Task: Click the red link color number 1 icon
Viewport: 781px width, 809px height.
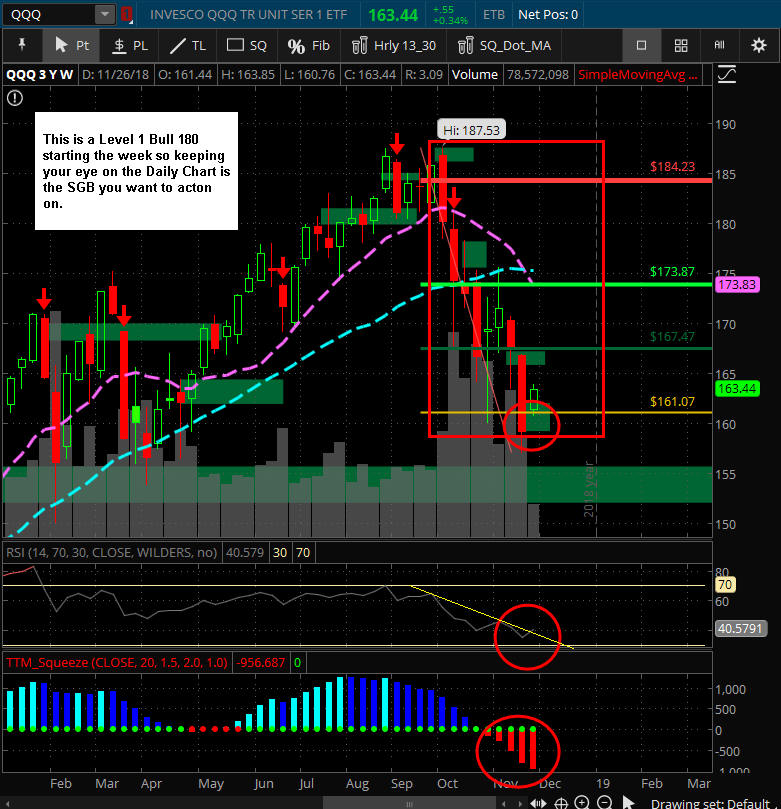Action: (x=126, y=14)
